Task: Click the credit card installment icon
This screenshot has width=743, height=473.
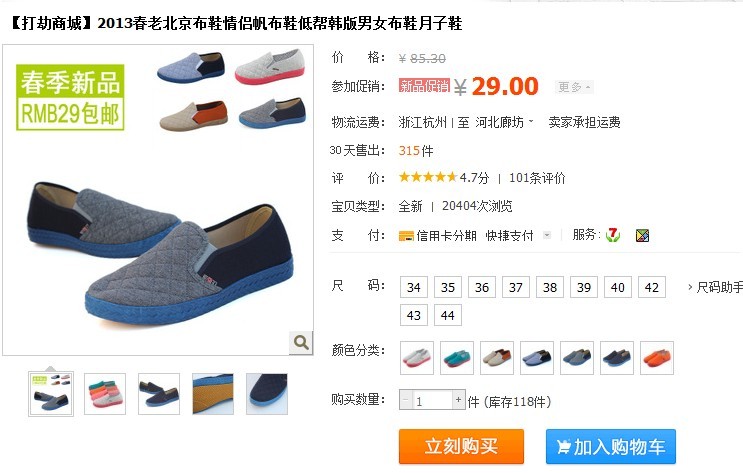Action: 406,236
